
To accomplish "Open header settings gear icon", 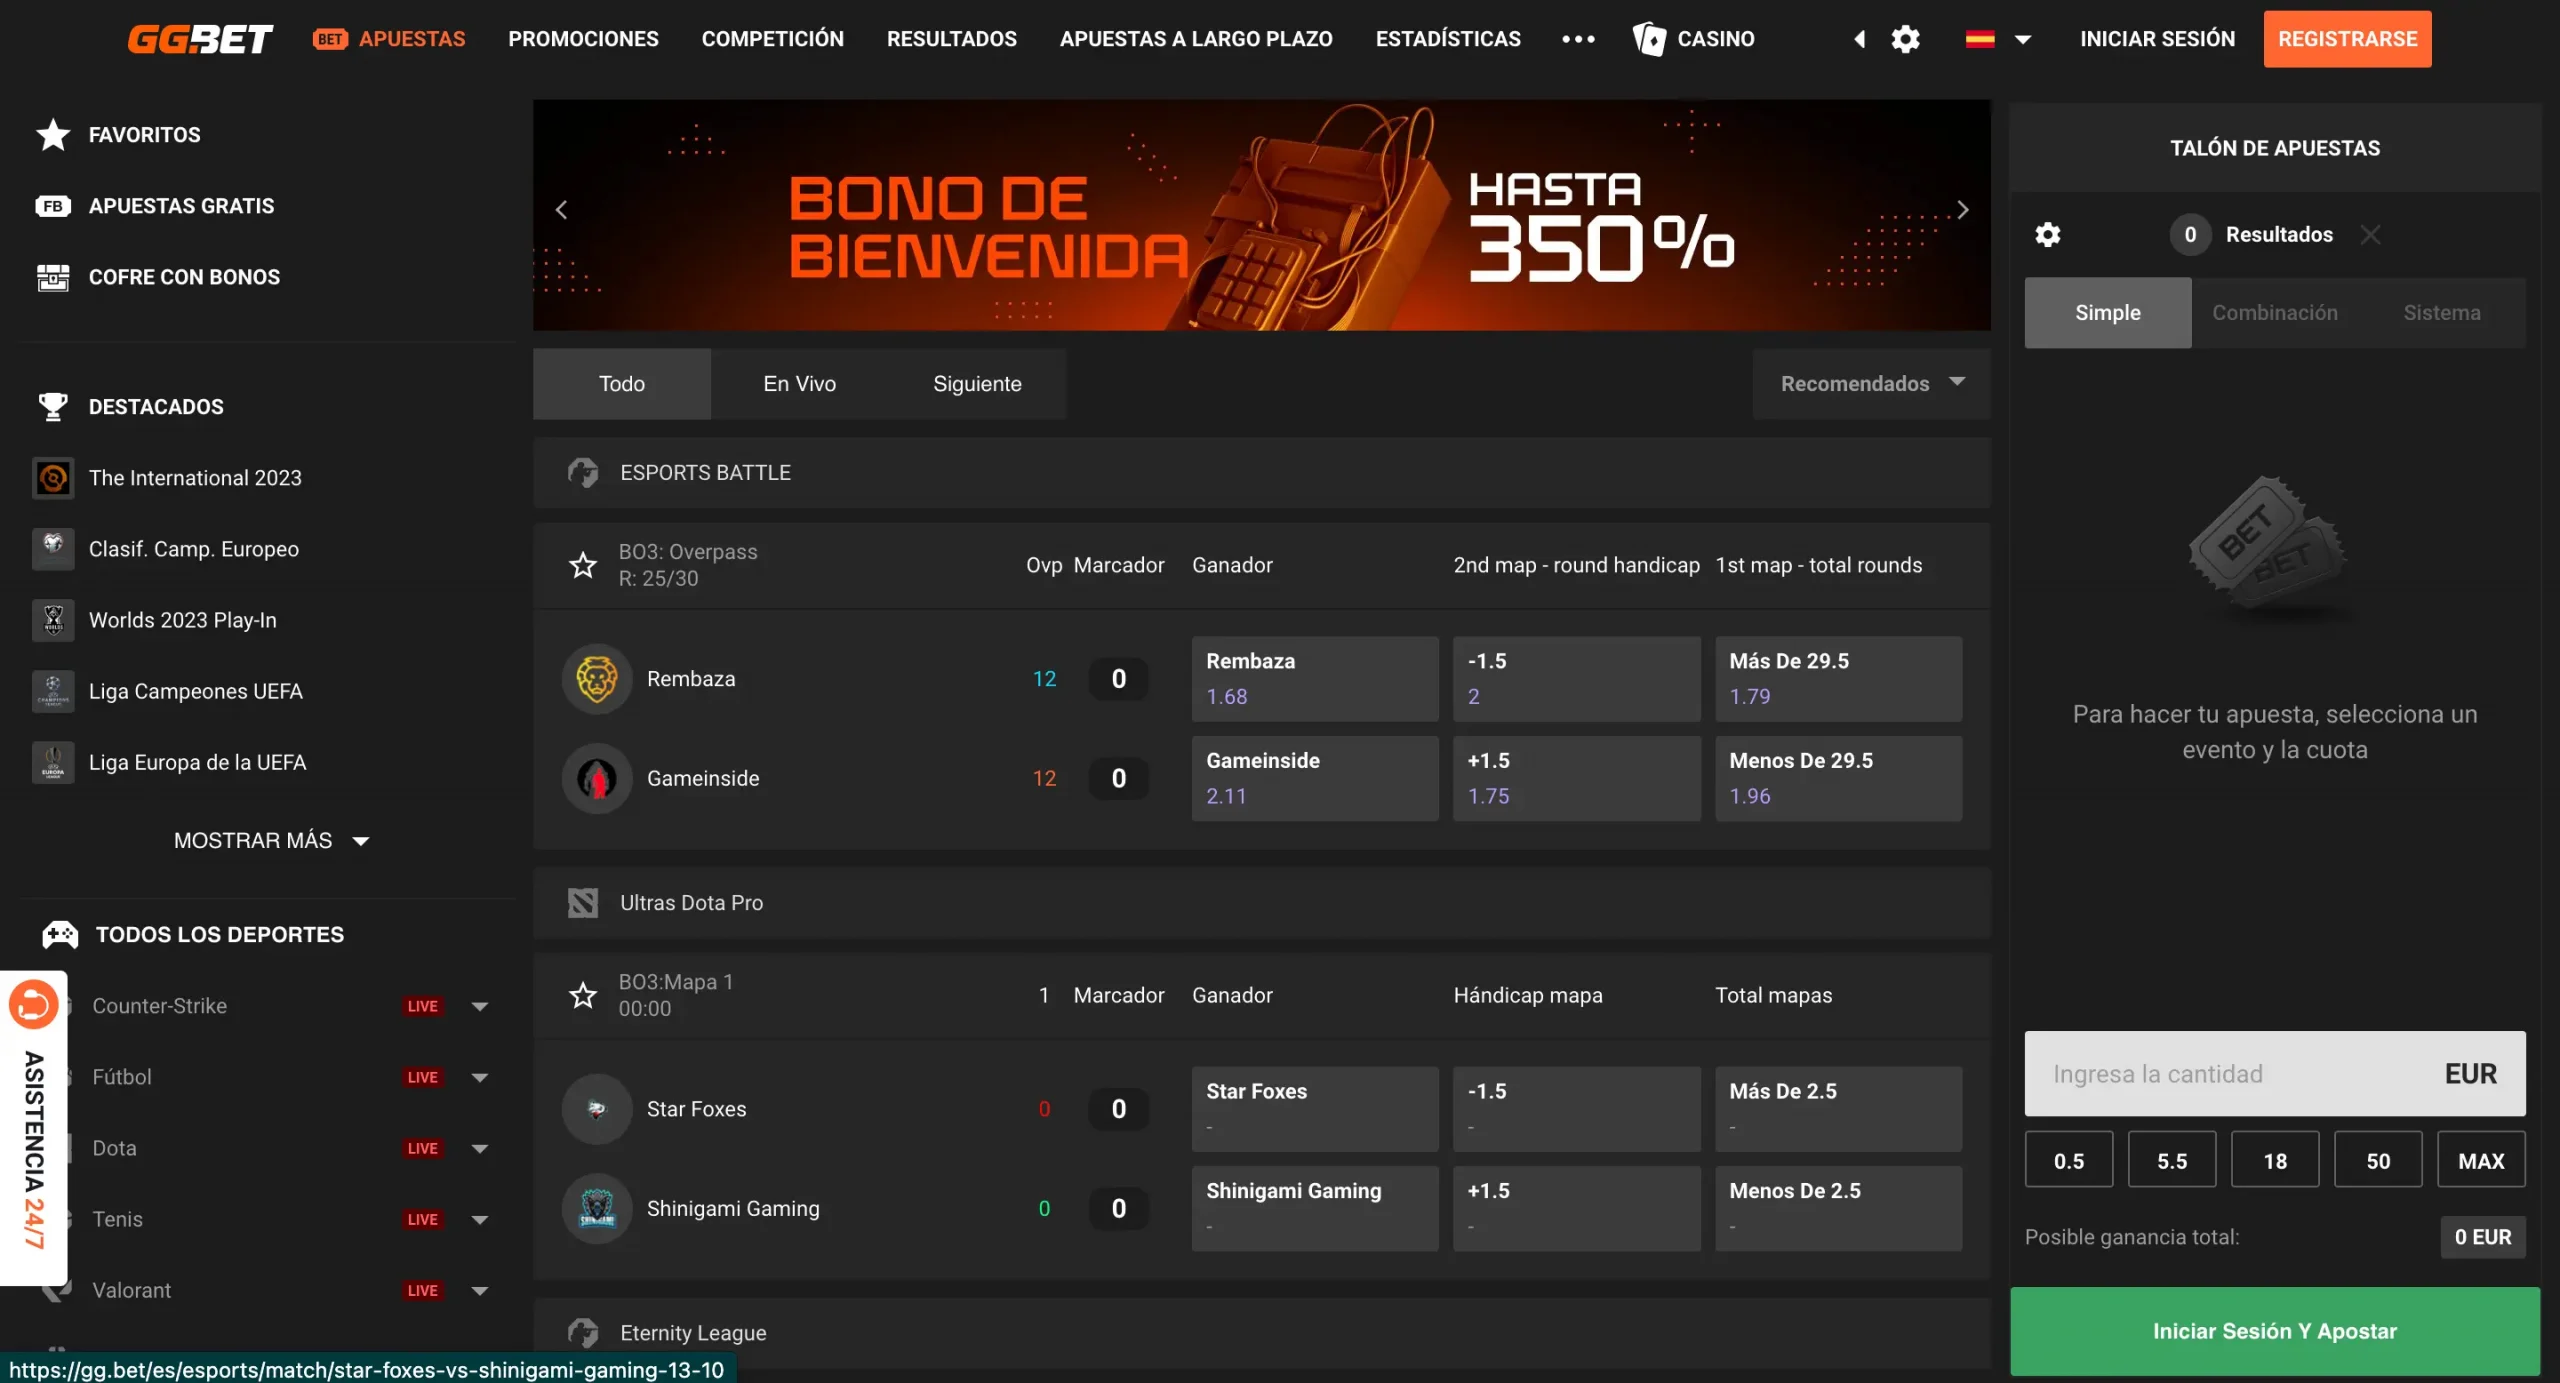I will [x=1906, y=39].
